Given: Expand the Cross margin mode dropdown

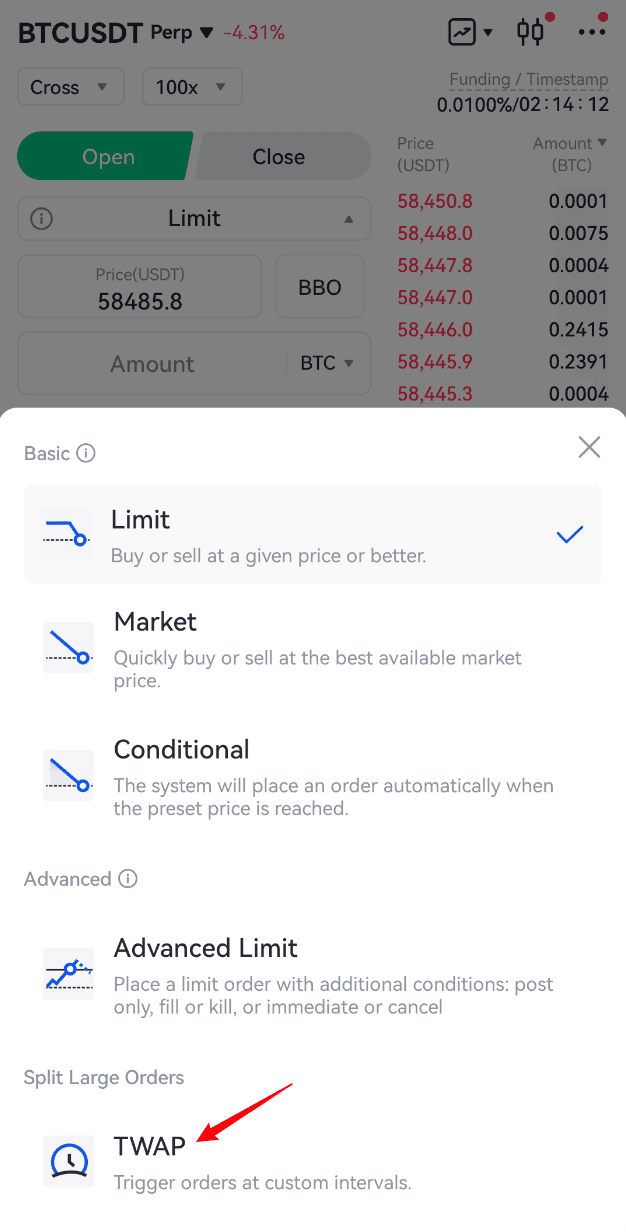Looking at the screenshot, I should click(70, 87).
